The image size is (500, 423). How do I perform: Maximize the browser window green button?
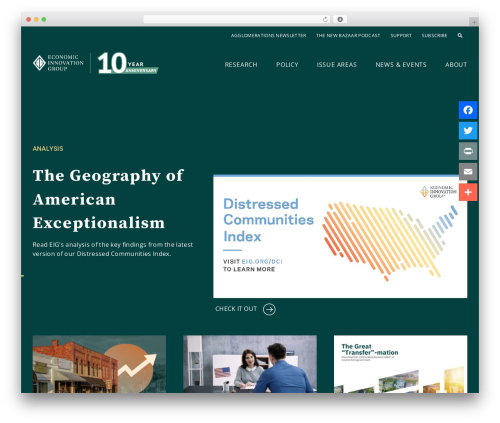(x=44, y=19)
